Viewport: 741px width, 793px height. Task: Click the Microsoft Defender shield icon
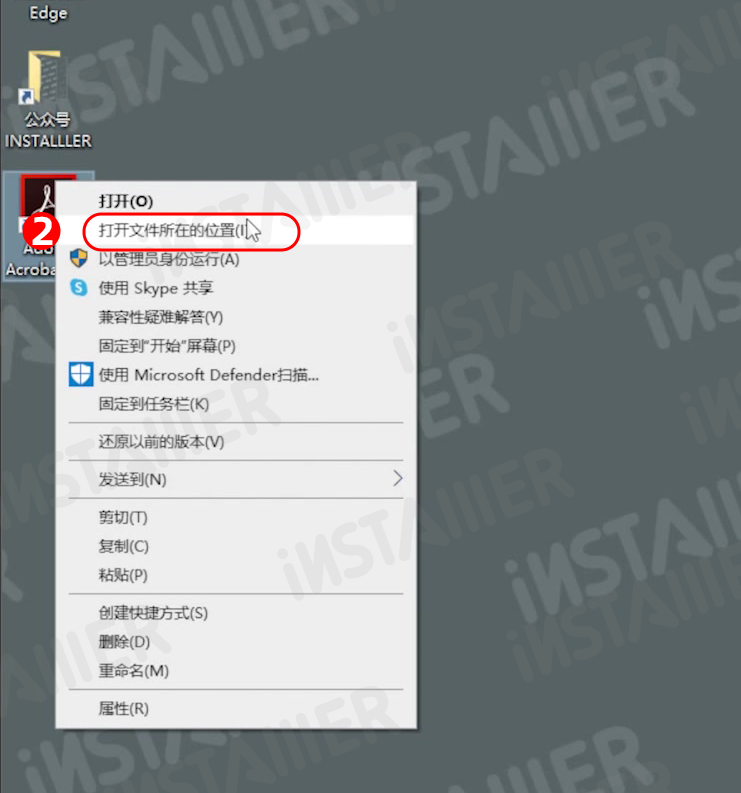(x=80, y=375)
